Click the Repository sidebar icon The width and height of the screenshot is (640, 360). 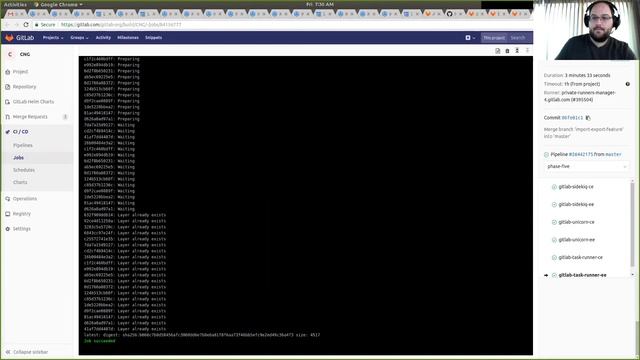tap(7, 87)
